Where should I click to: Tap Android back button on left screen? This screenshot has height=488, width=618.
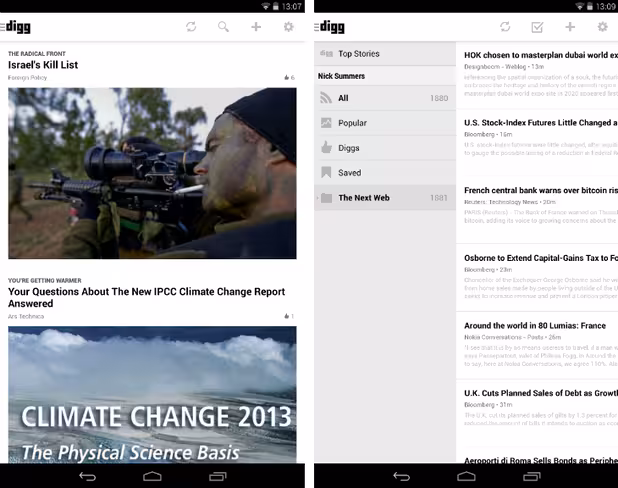[x=87, y=477]
